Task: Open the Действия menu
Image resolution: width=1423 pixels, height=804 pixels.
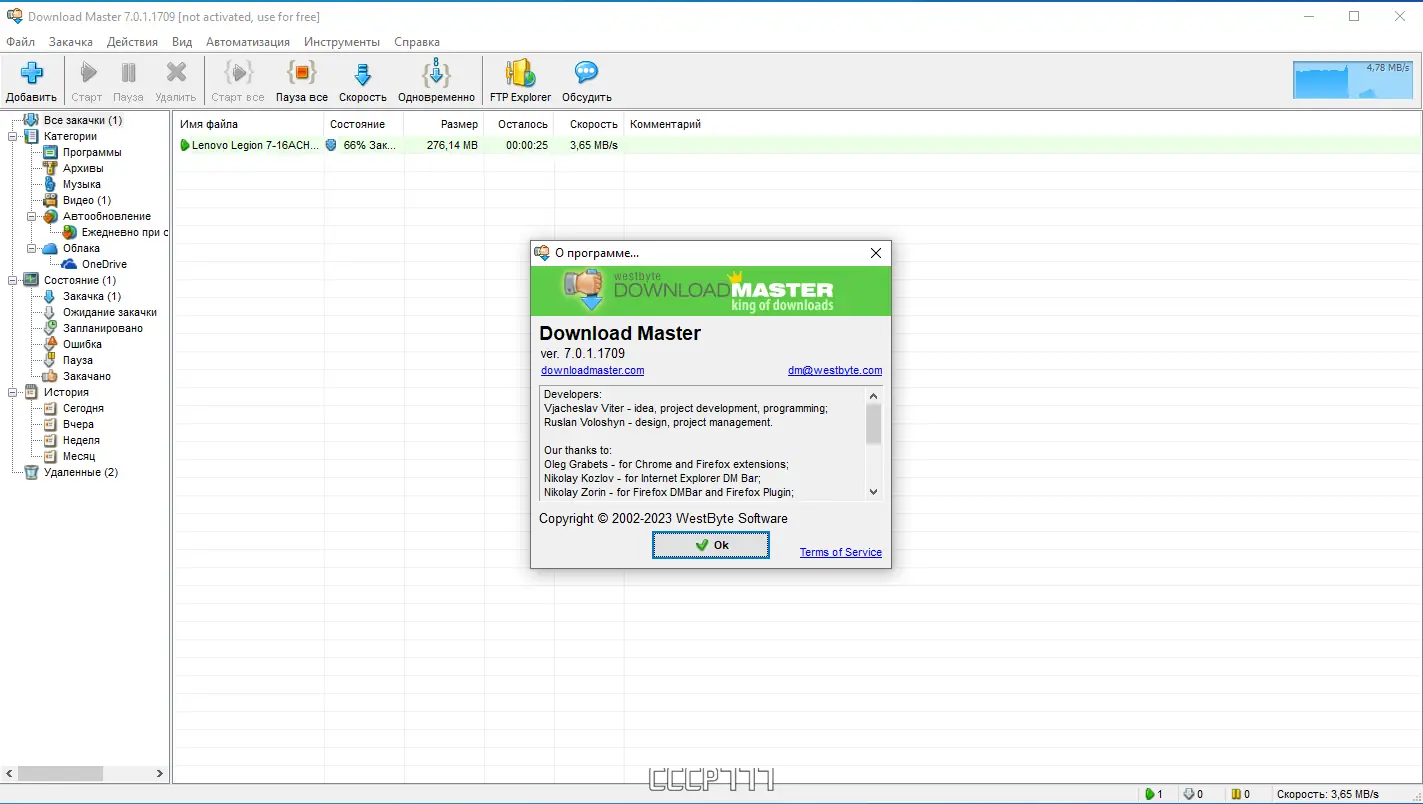Action: 132,42
